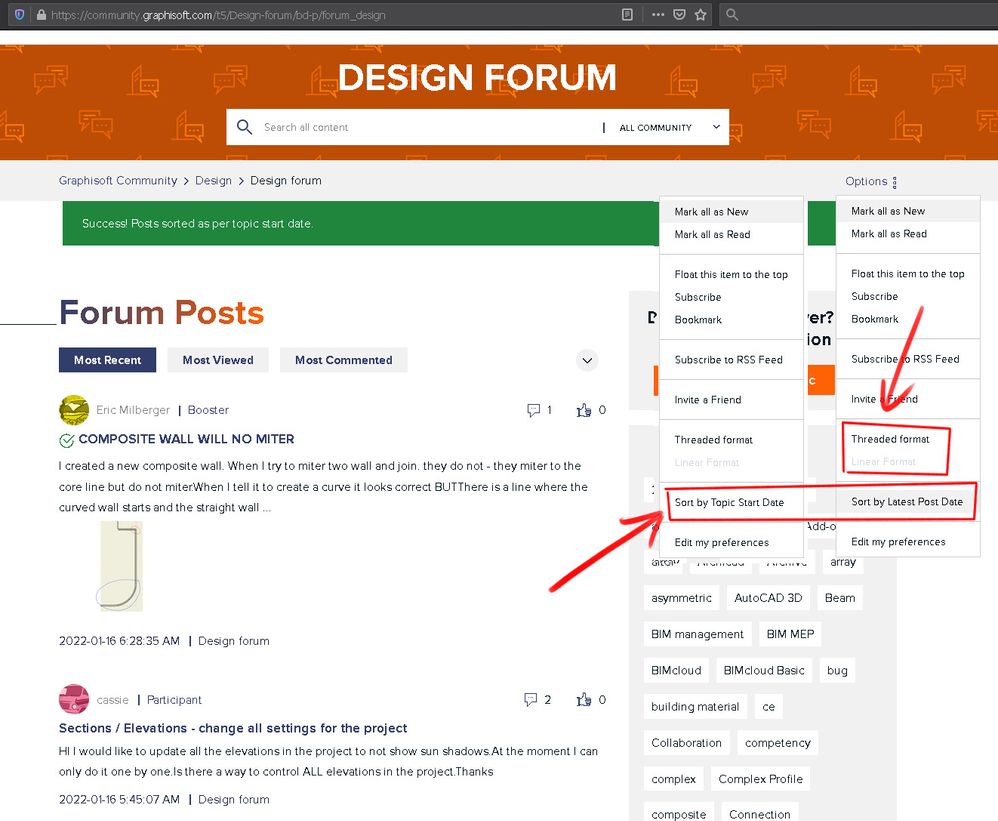Click the browser search bar magnifier icon
The width and height of the screenshot is (998, 821).
click(732, 15)
